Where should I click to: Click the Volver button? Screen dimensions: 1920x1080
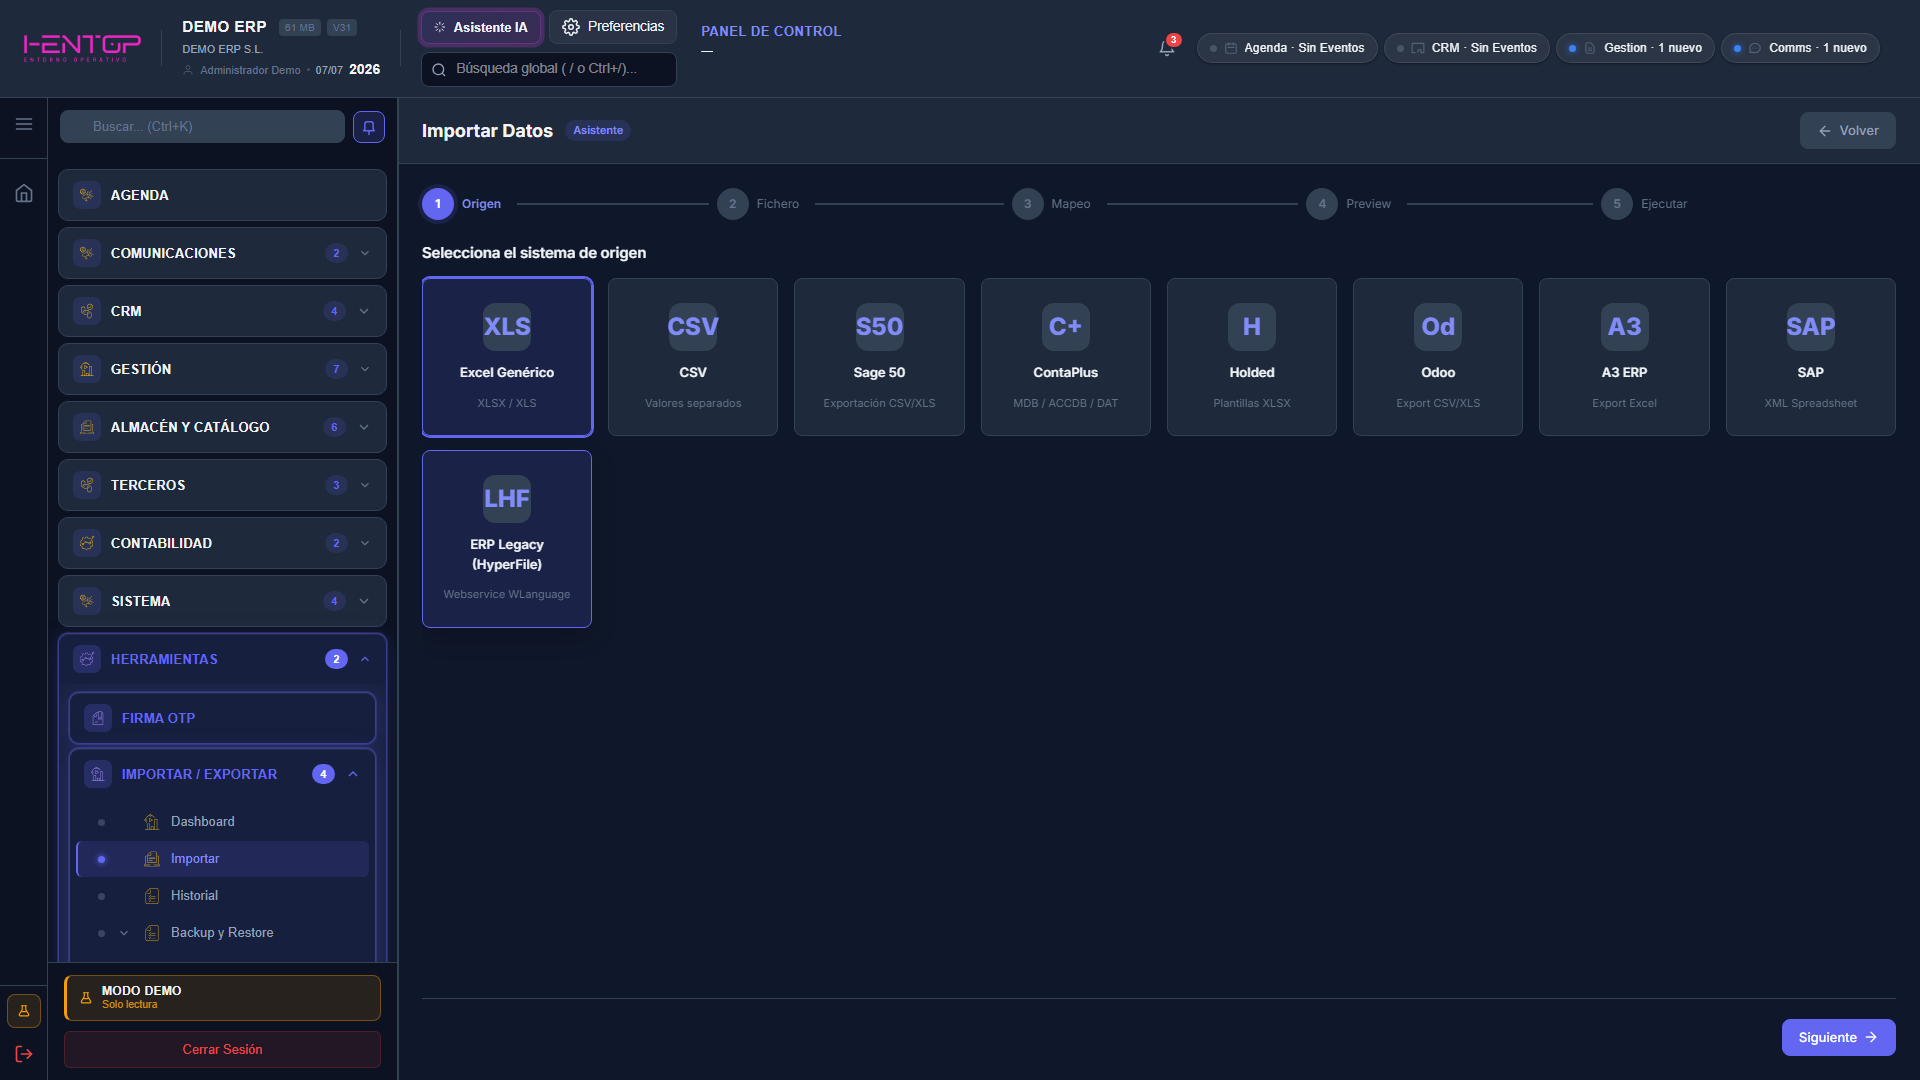click(1847, 131)
